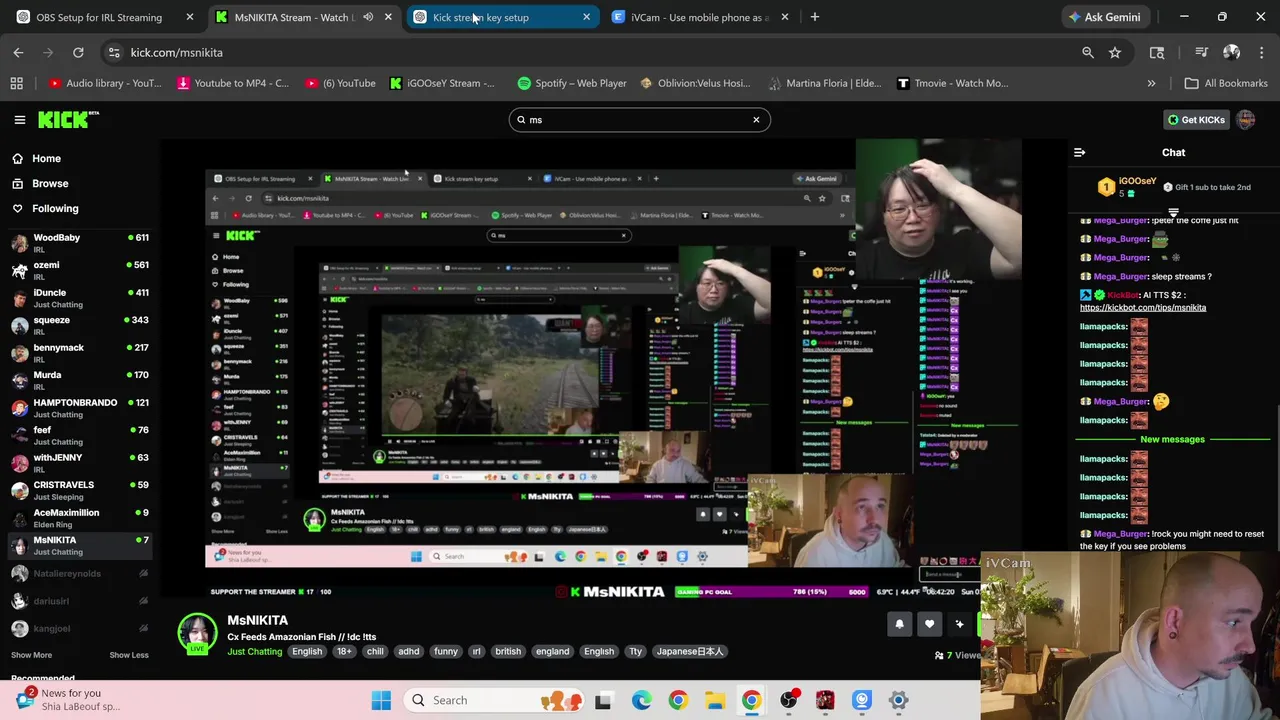Reload the current page
Screen dimensions: 1280x720
(78, 52)
